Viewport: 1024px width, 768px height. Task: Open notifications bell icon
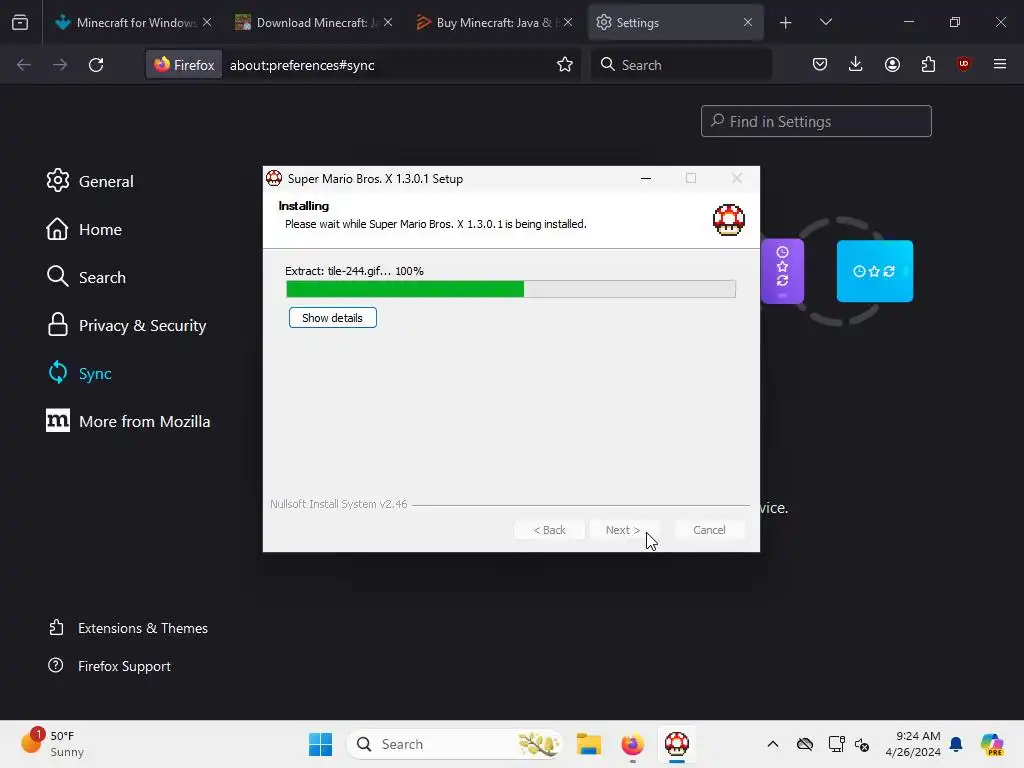click(x=956, y=744)
